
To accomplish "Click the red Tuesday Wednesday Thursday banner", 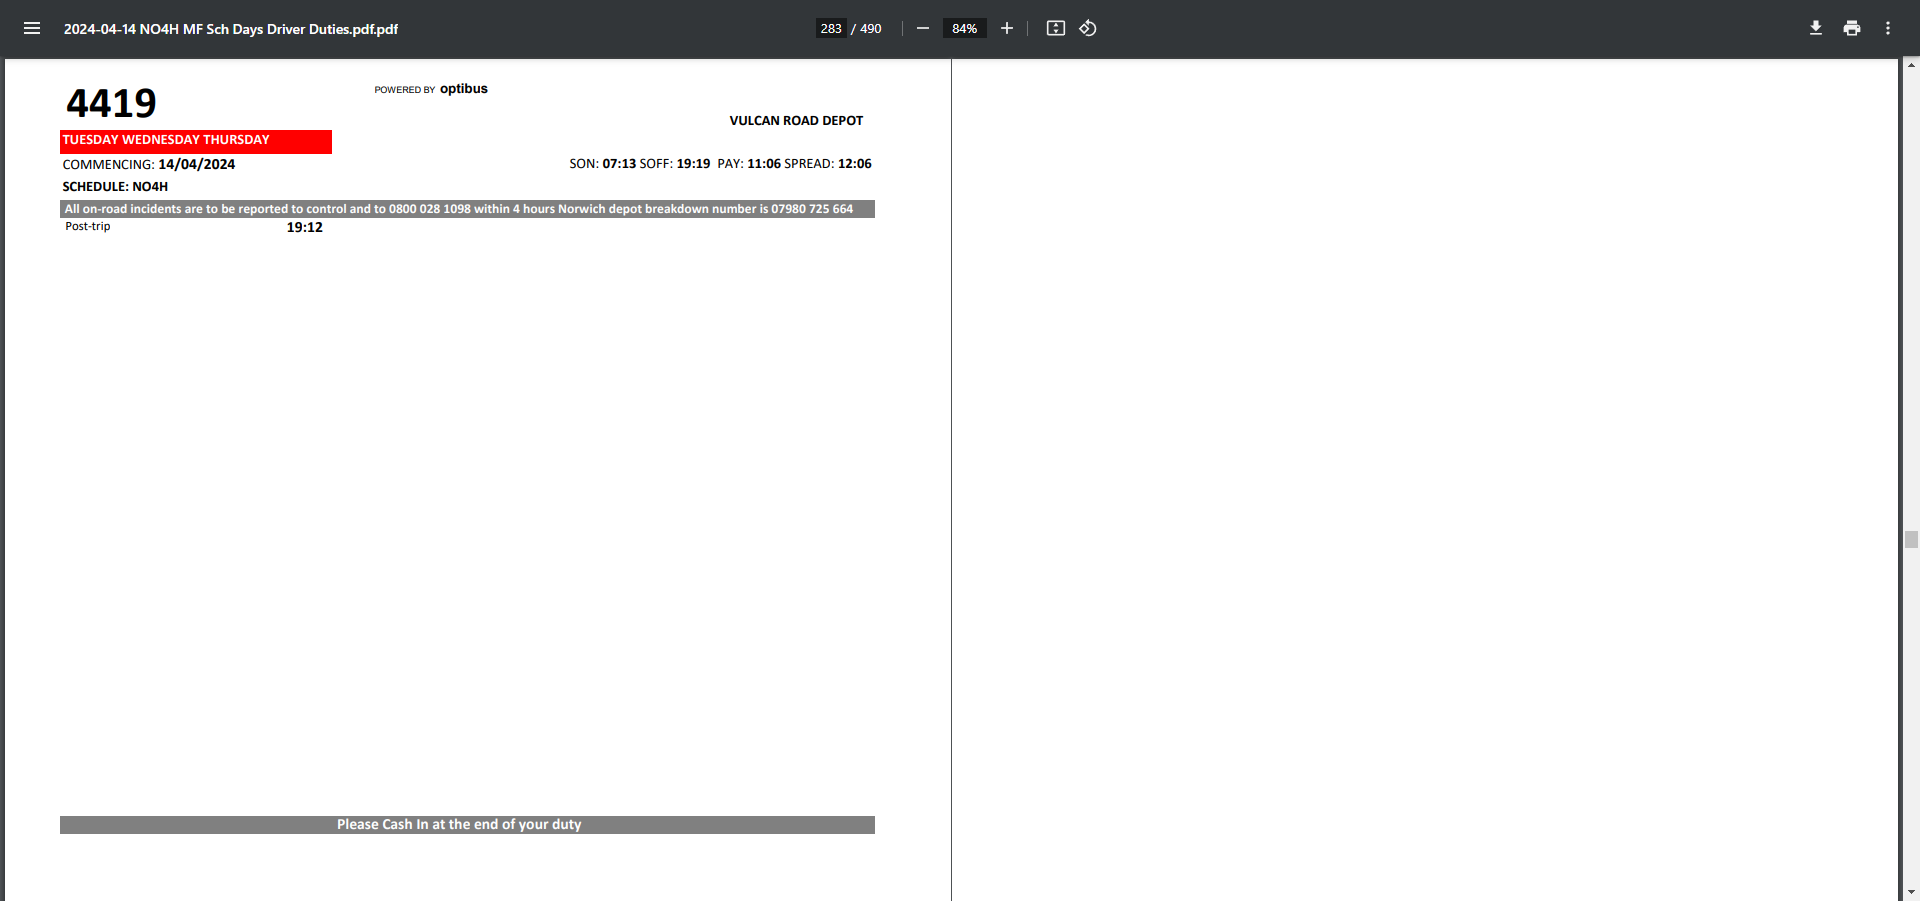I will tap(196, 141).
